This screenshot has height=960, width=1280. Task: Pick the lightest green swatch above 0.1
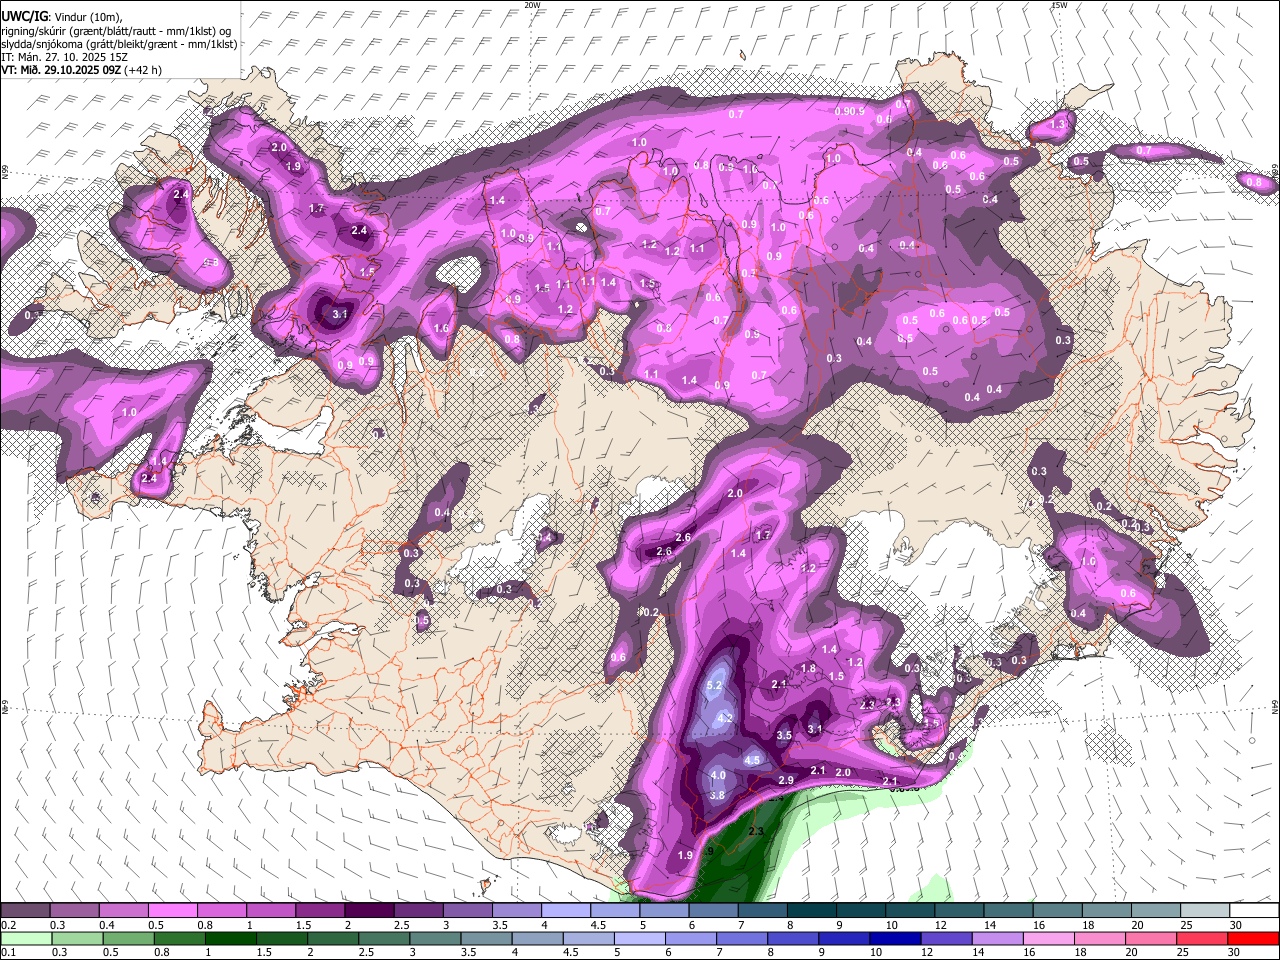(x=25, y=938)
